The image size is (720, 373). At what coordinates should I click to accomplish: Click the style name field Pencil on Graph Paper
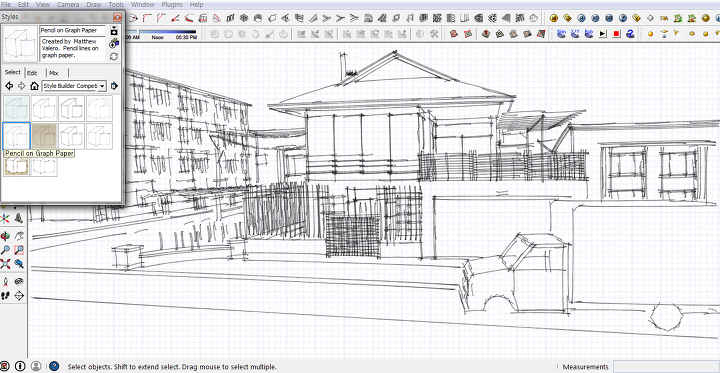click(x=73, y=30)
